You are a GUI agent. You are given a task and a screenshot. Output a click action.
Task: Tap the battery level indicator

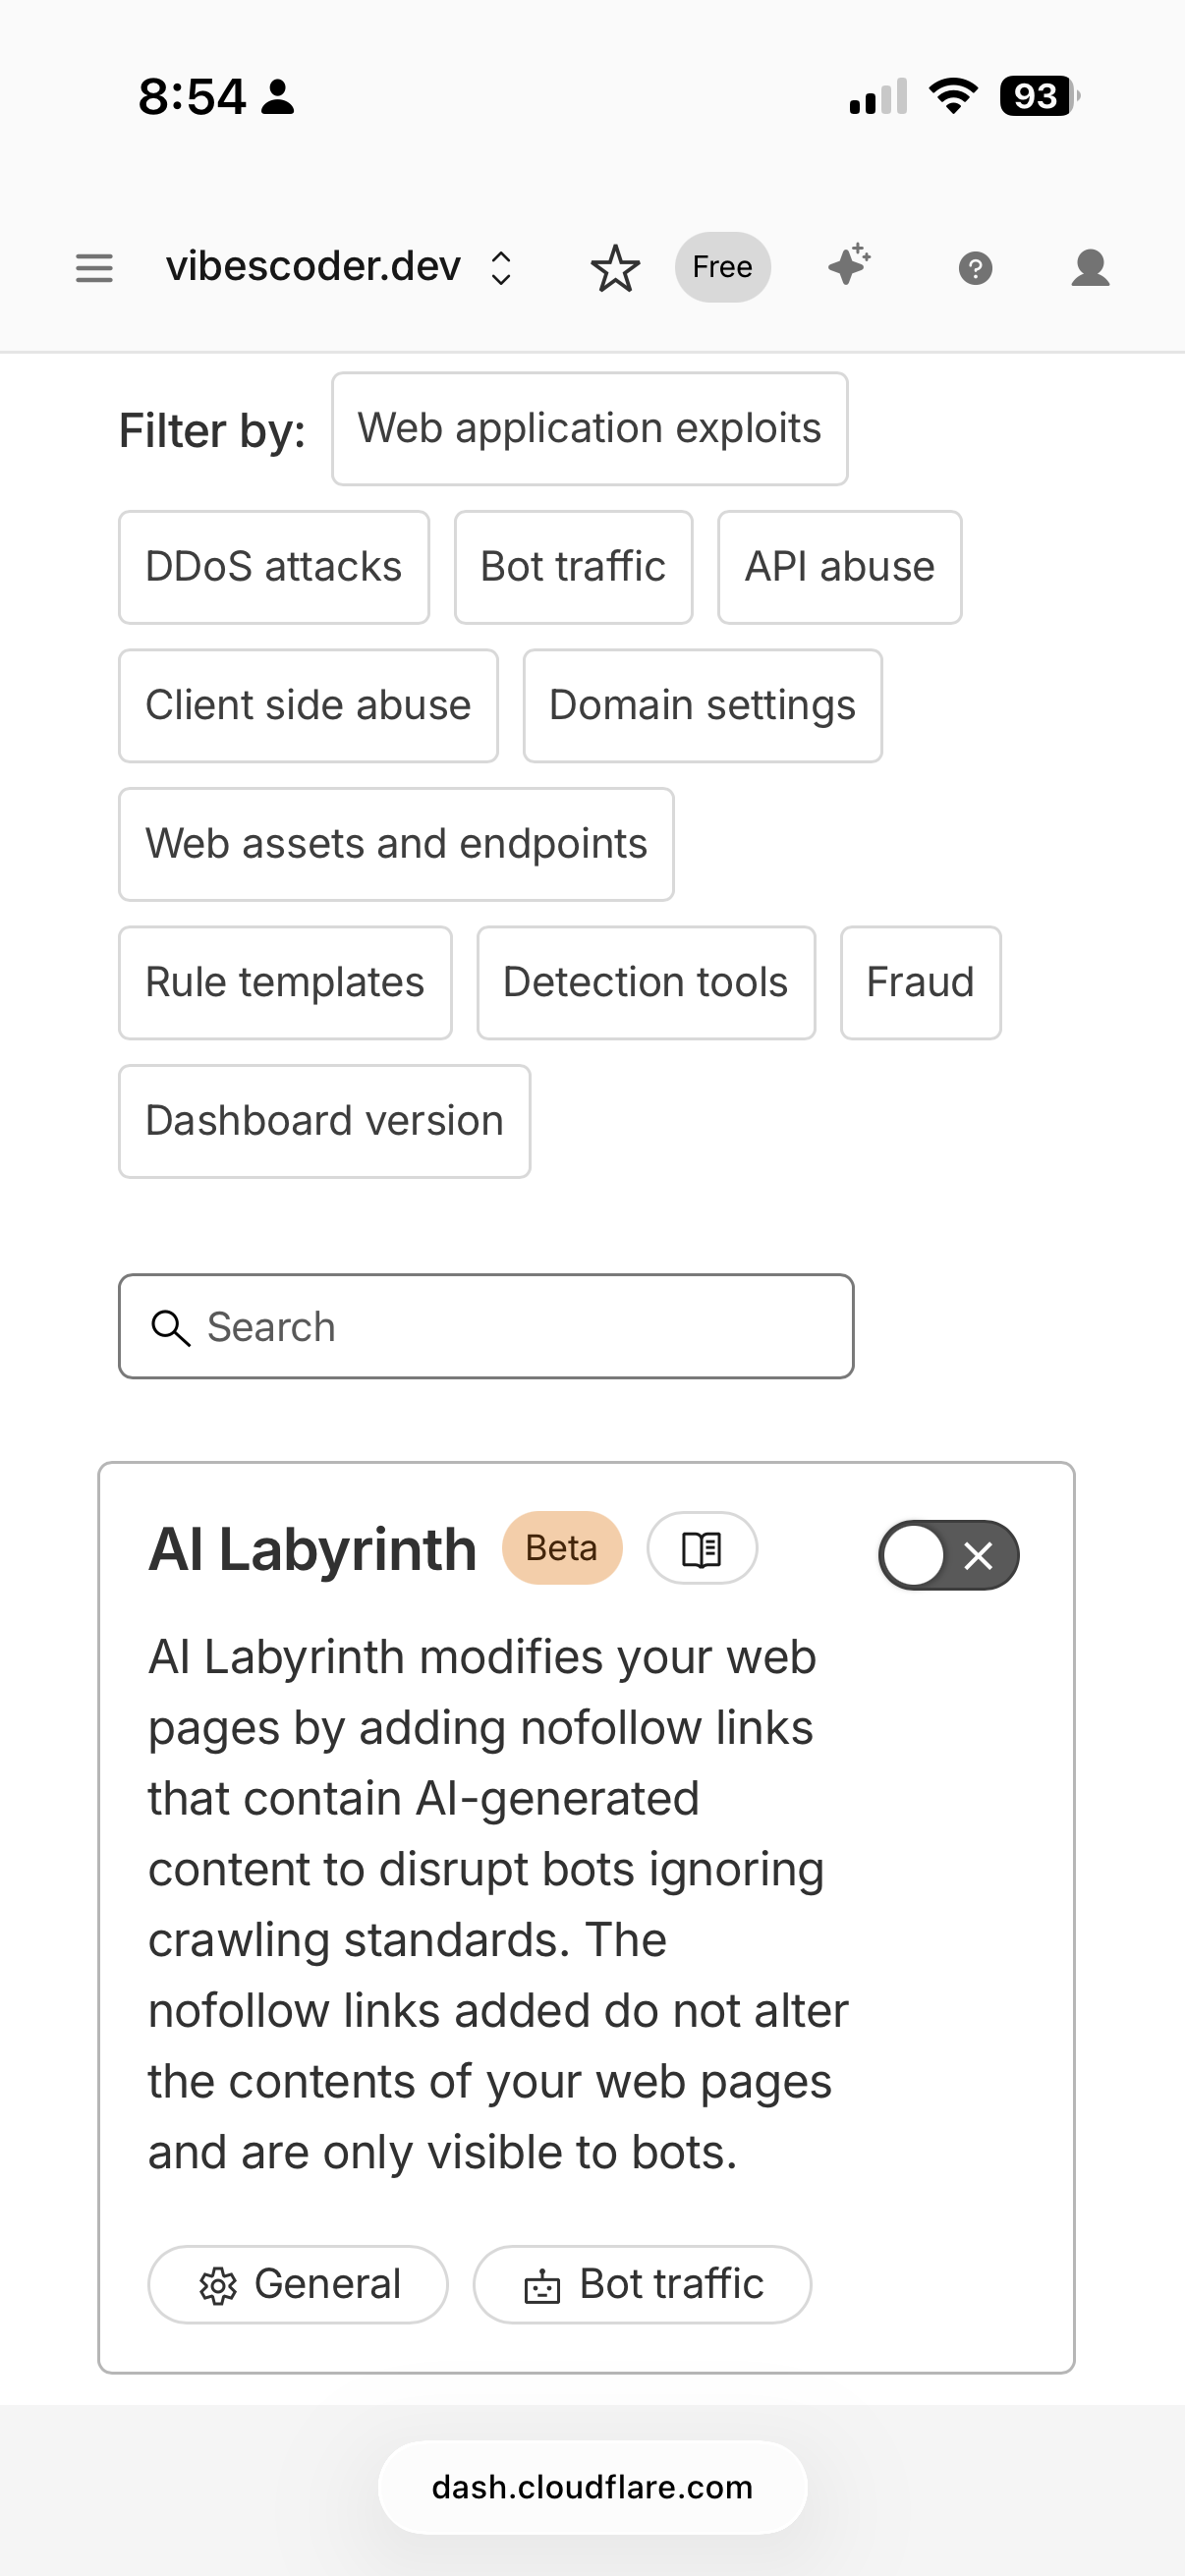coord(1040,96)
